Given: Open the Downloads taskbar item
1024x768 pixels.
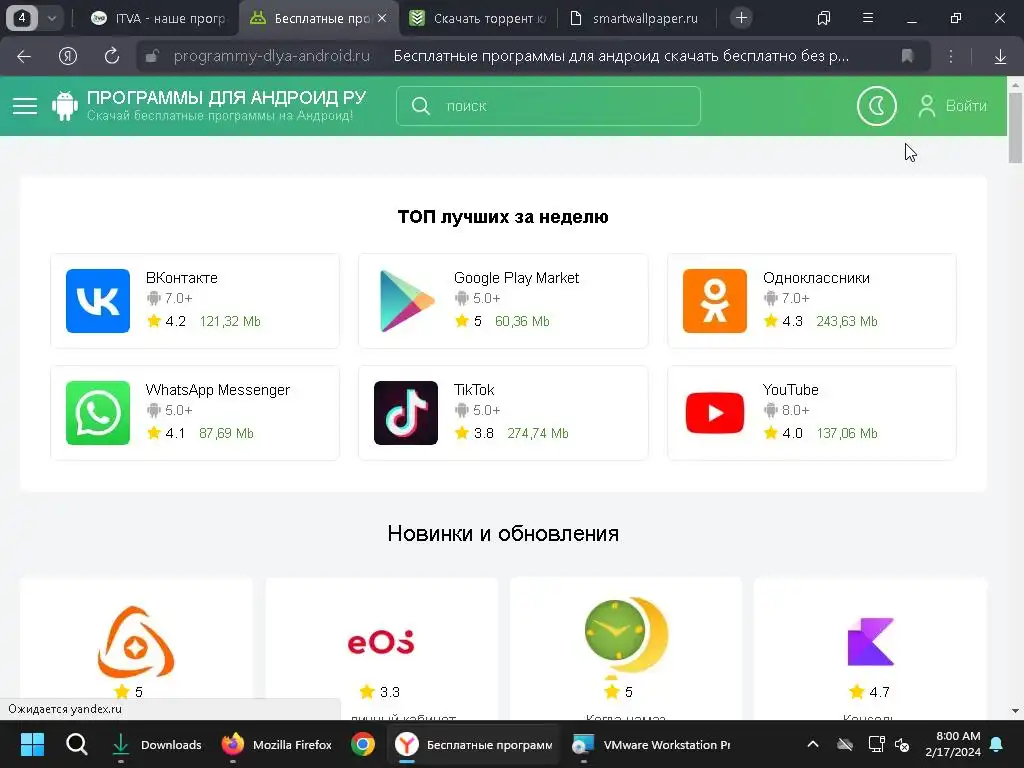Looking at the screenshot, I should (x=156, y=744).
